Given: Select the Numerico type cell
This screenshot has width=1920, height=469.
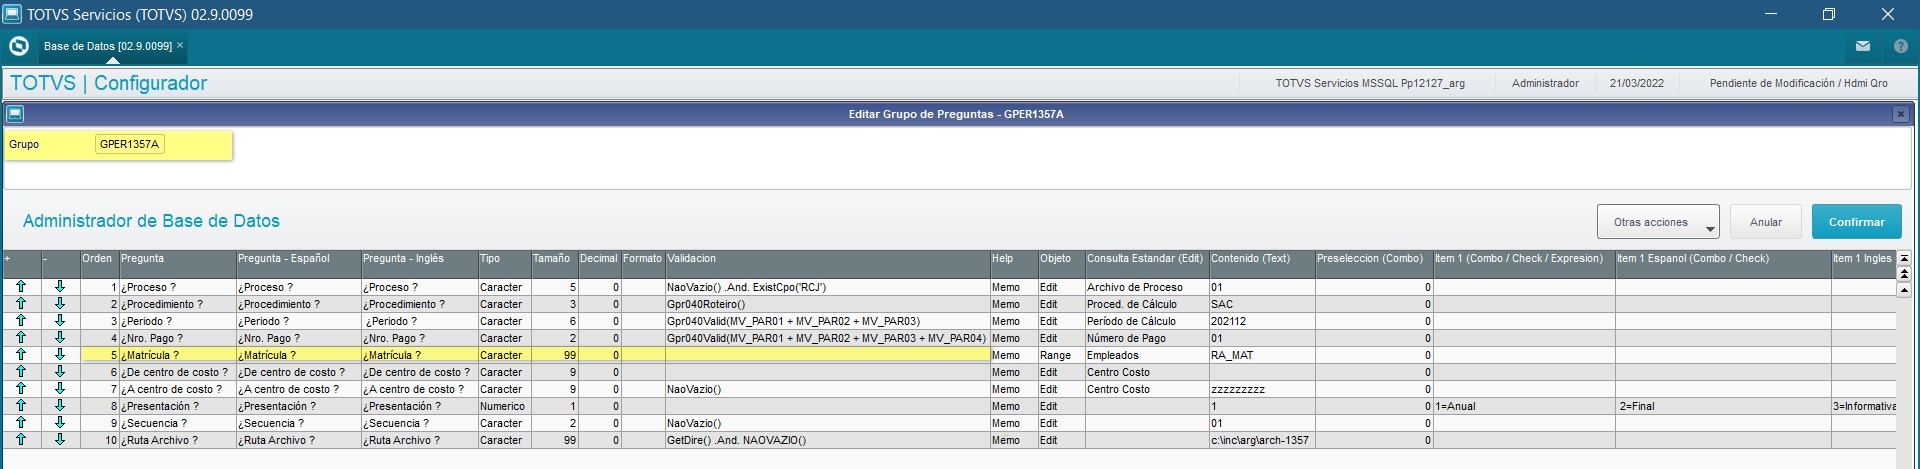Looking at the screenshot, I should click(x=503, y=406).
